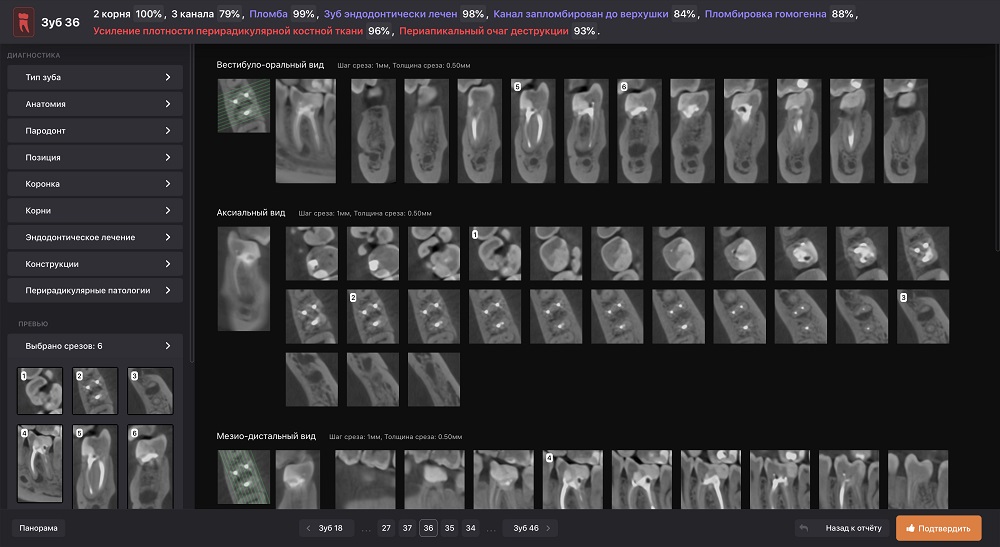Expand the Коронка section
Image resolution: width=1000 pixels, height=547 pixels.
(x=95, y=184)
